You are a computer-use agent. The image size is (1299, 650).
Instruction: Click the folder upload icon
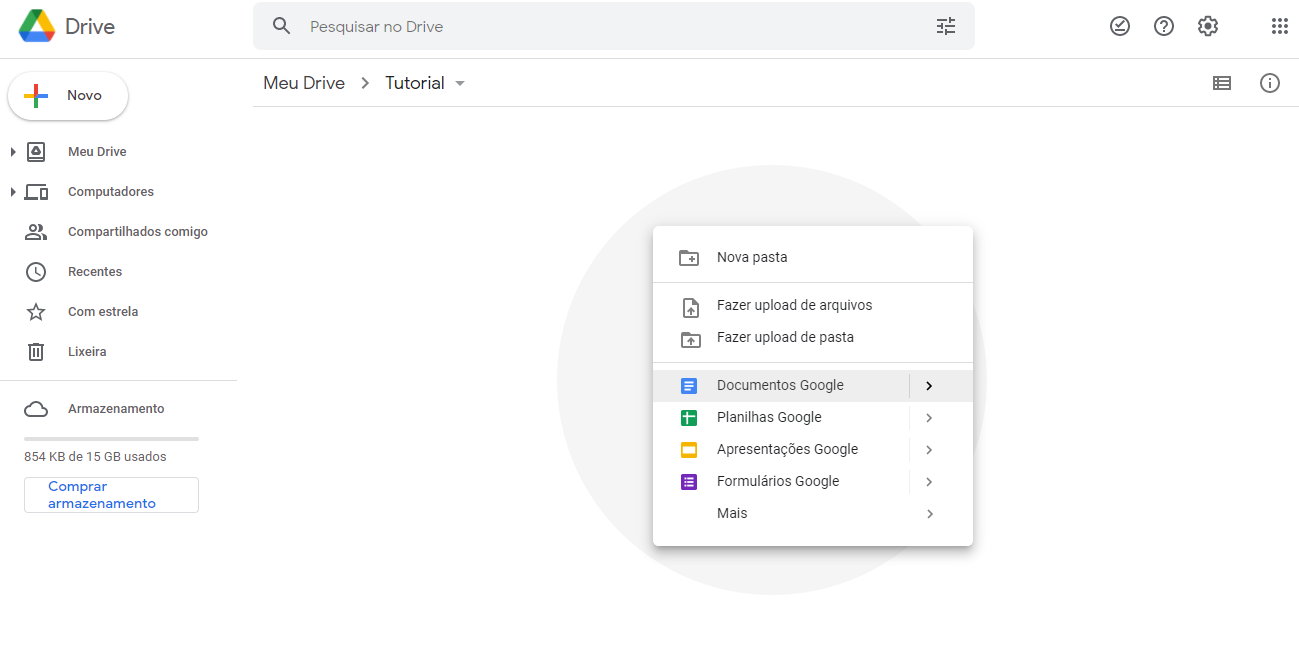[689, 338]
